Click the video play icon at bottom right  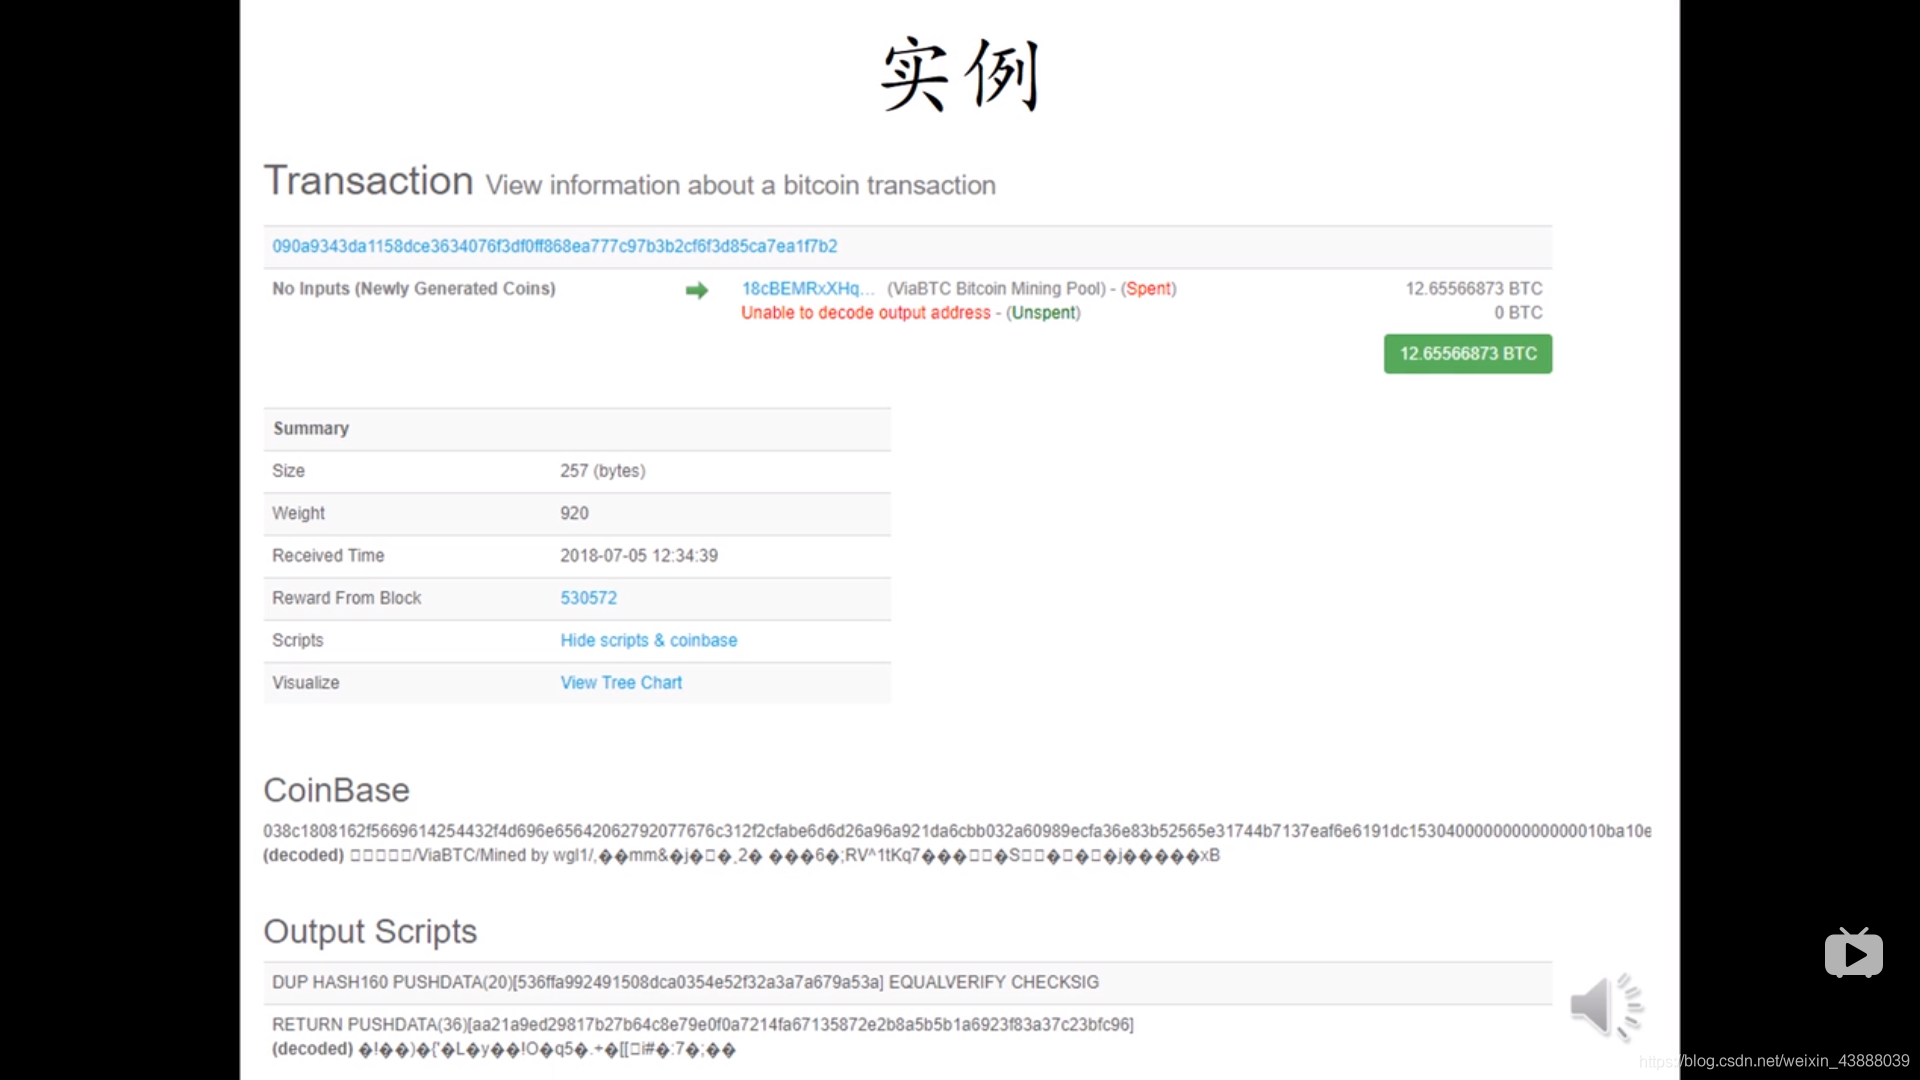tap(1853, 953)
